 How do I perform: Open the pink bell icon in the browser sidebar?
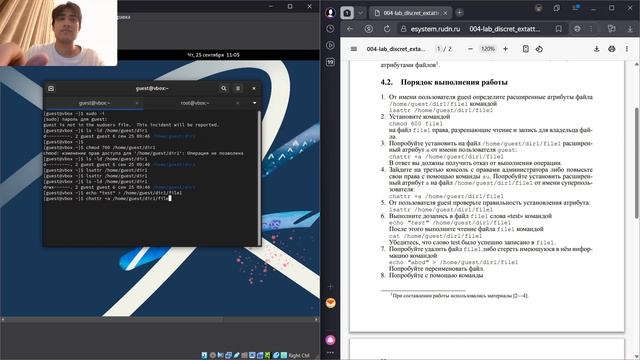click(331, 340)
